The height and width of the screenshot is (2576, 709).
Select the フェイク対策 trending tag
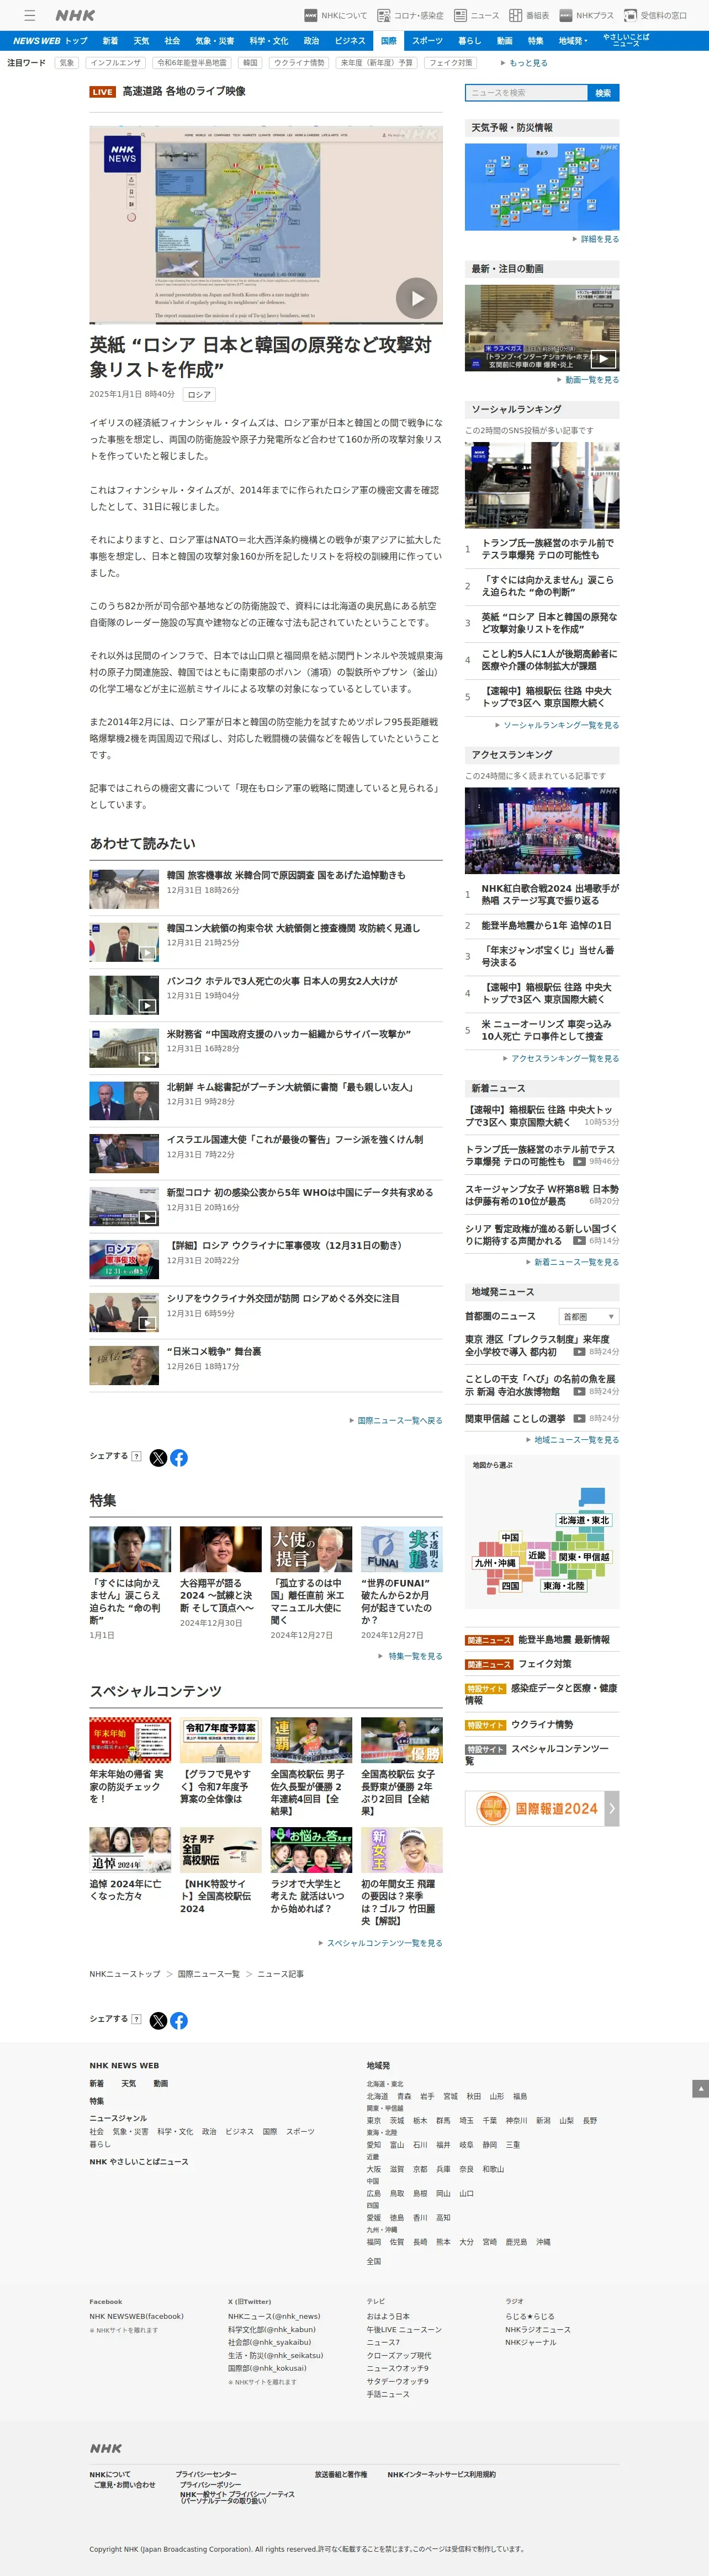450,63
